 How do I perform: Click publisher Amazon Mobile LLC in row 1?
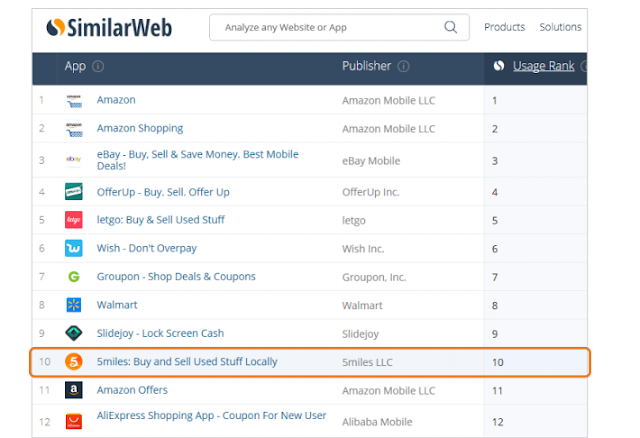[389, 101]
